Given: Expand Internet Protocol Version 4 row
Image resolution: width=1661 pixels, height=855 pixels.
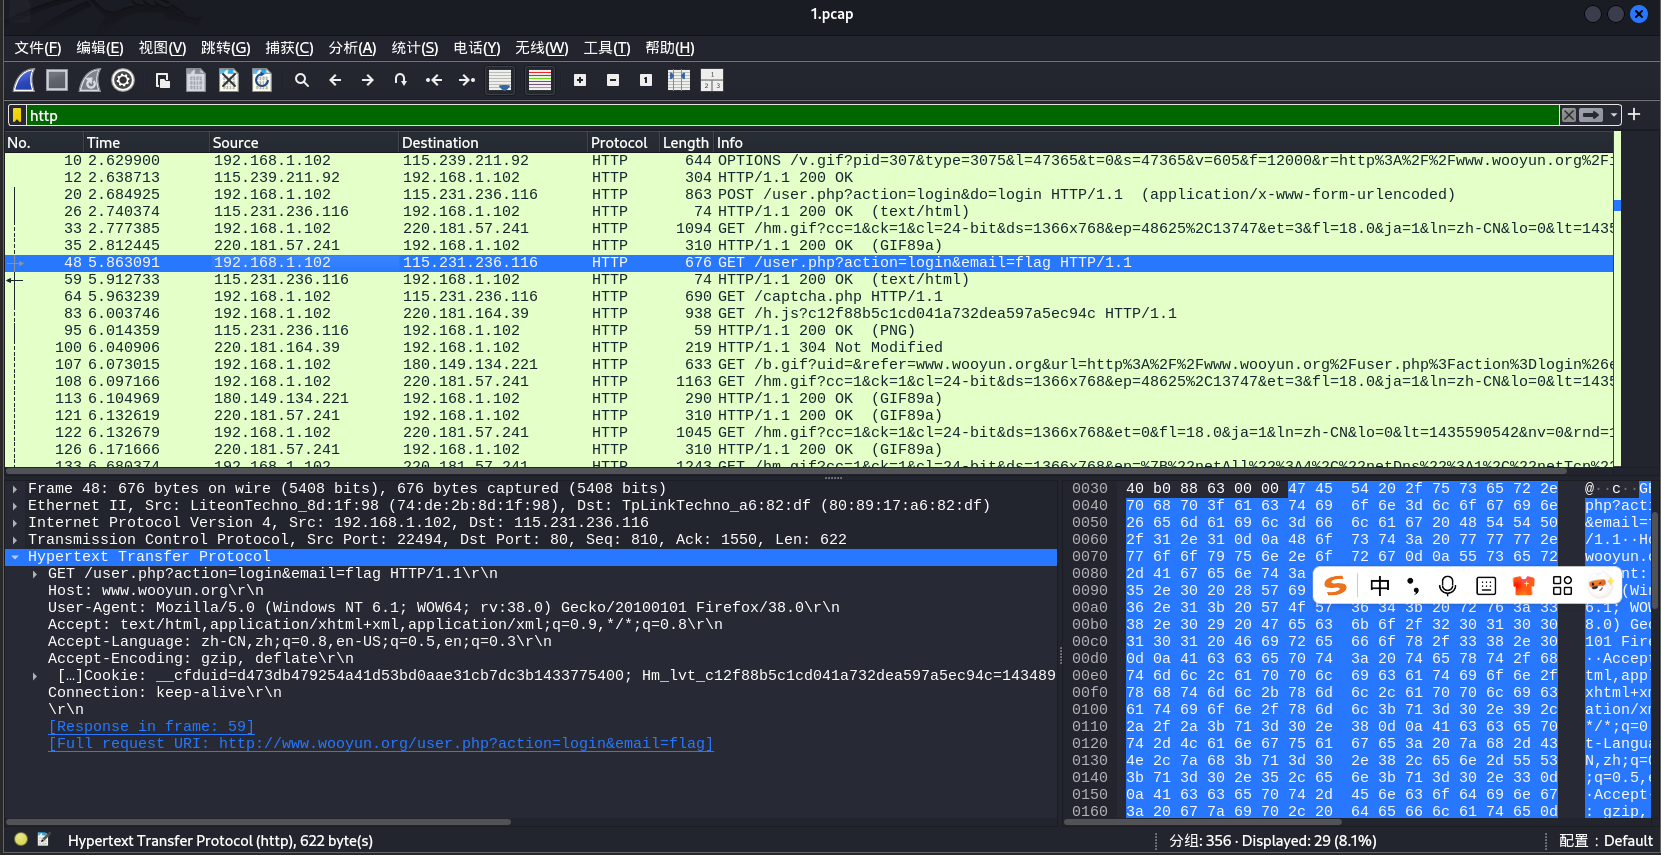Looking at the screenshot, I should [15, 523].
